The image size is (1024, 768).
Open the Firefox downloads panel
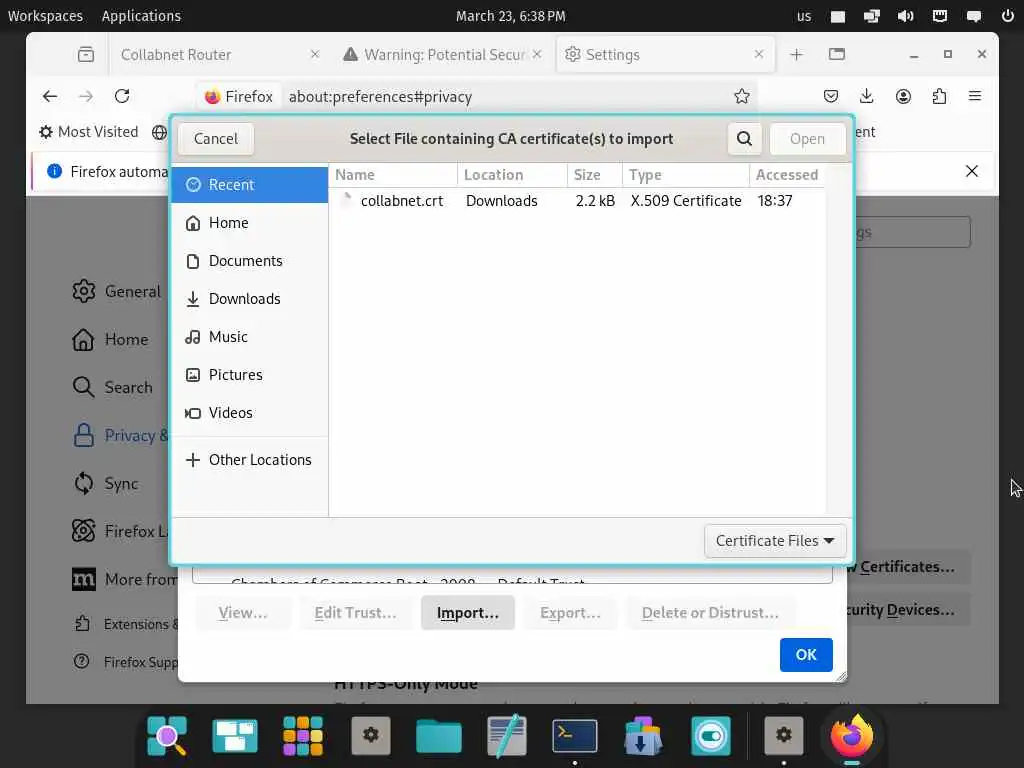tap(867, 97)
